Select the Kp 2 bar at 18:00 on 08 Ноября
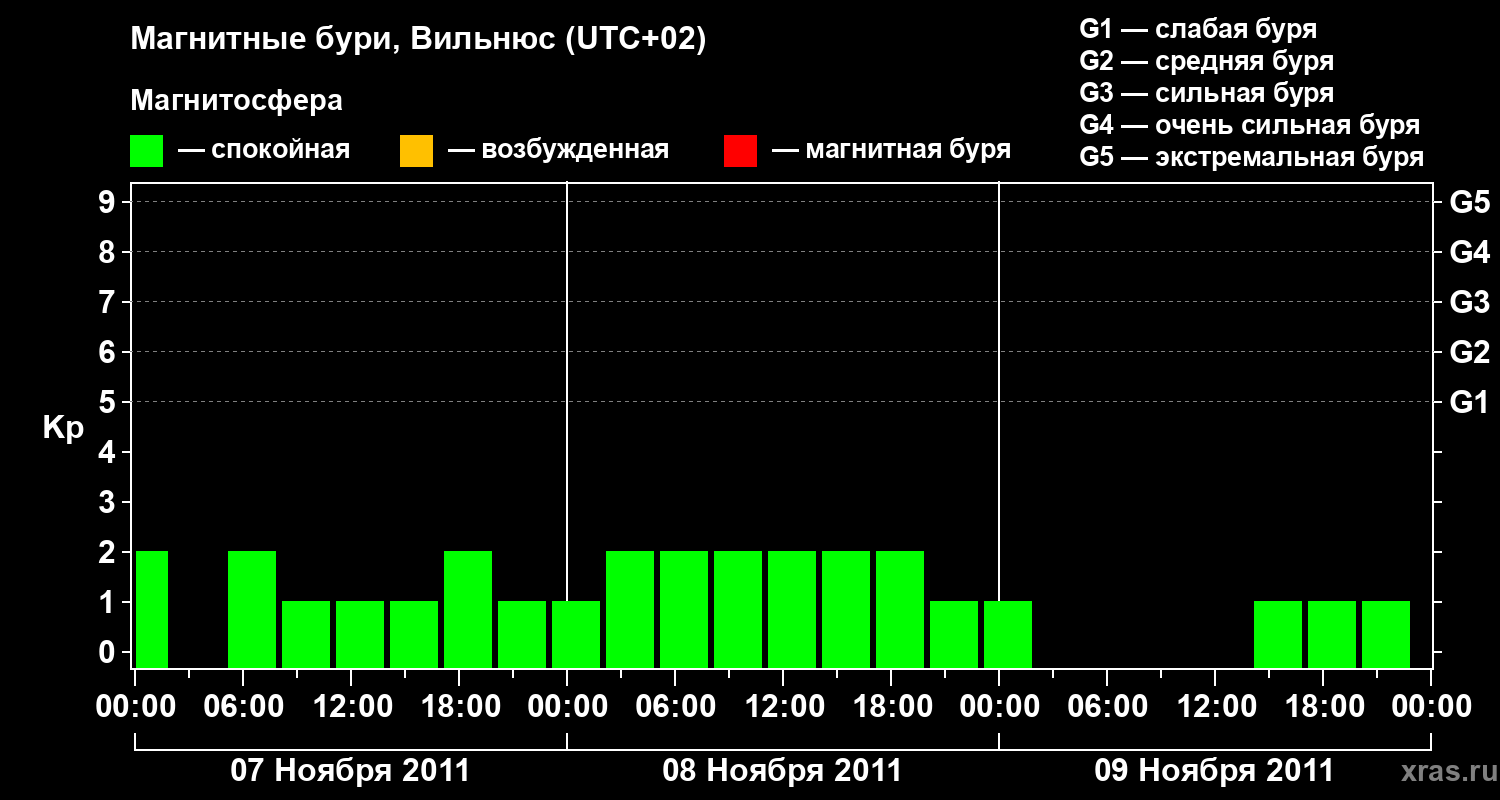 pyautogui.click(x=900, y=610)
